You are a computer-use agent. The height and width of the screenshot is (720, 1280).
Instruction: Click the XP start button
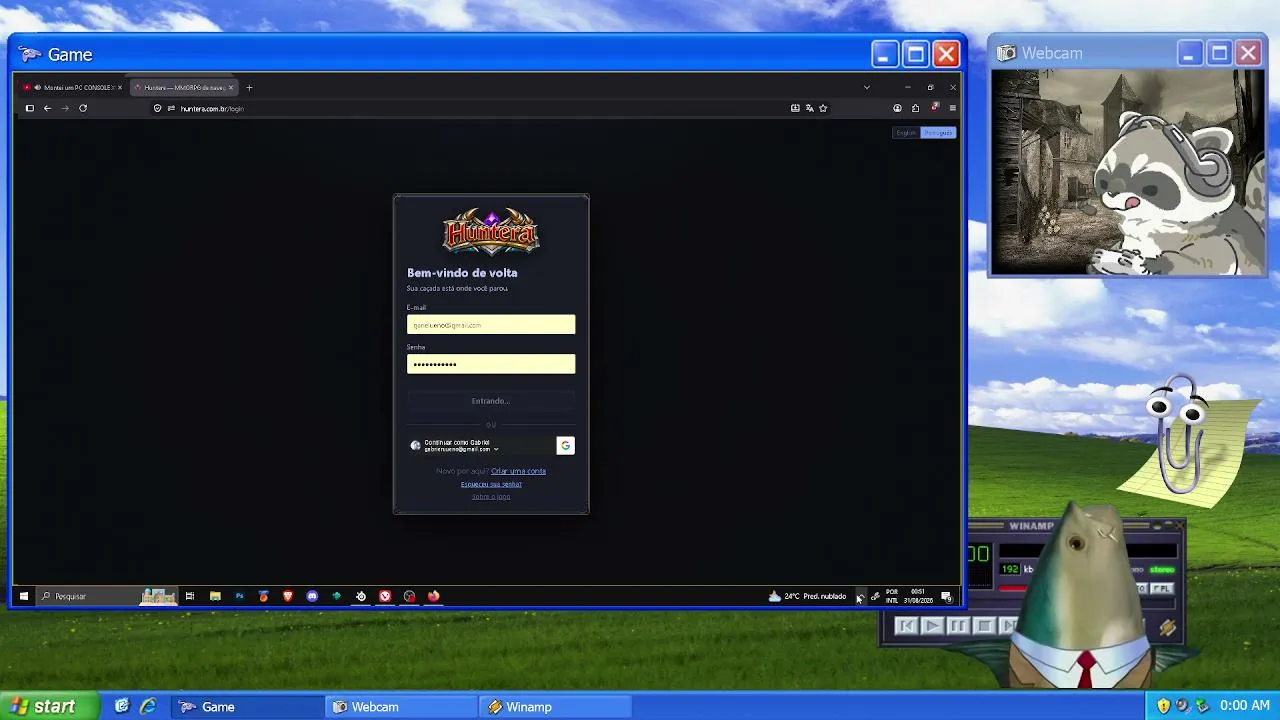[x=49, y=706]
